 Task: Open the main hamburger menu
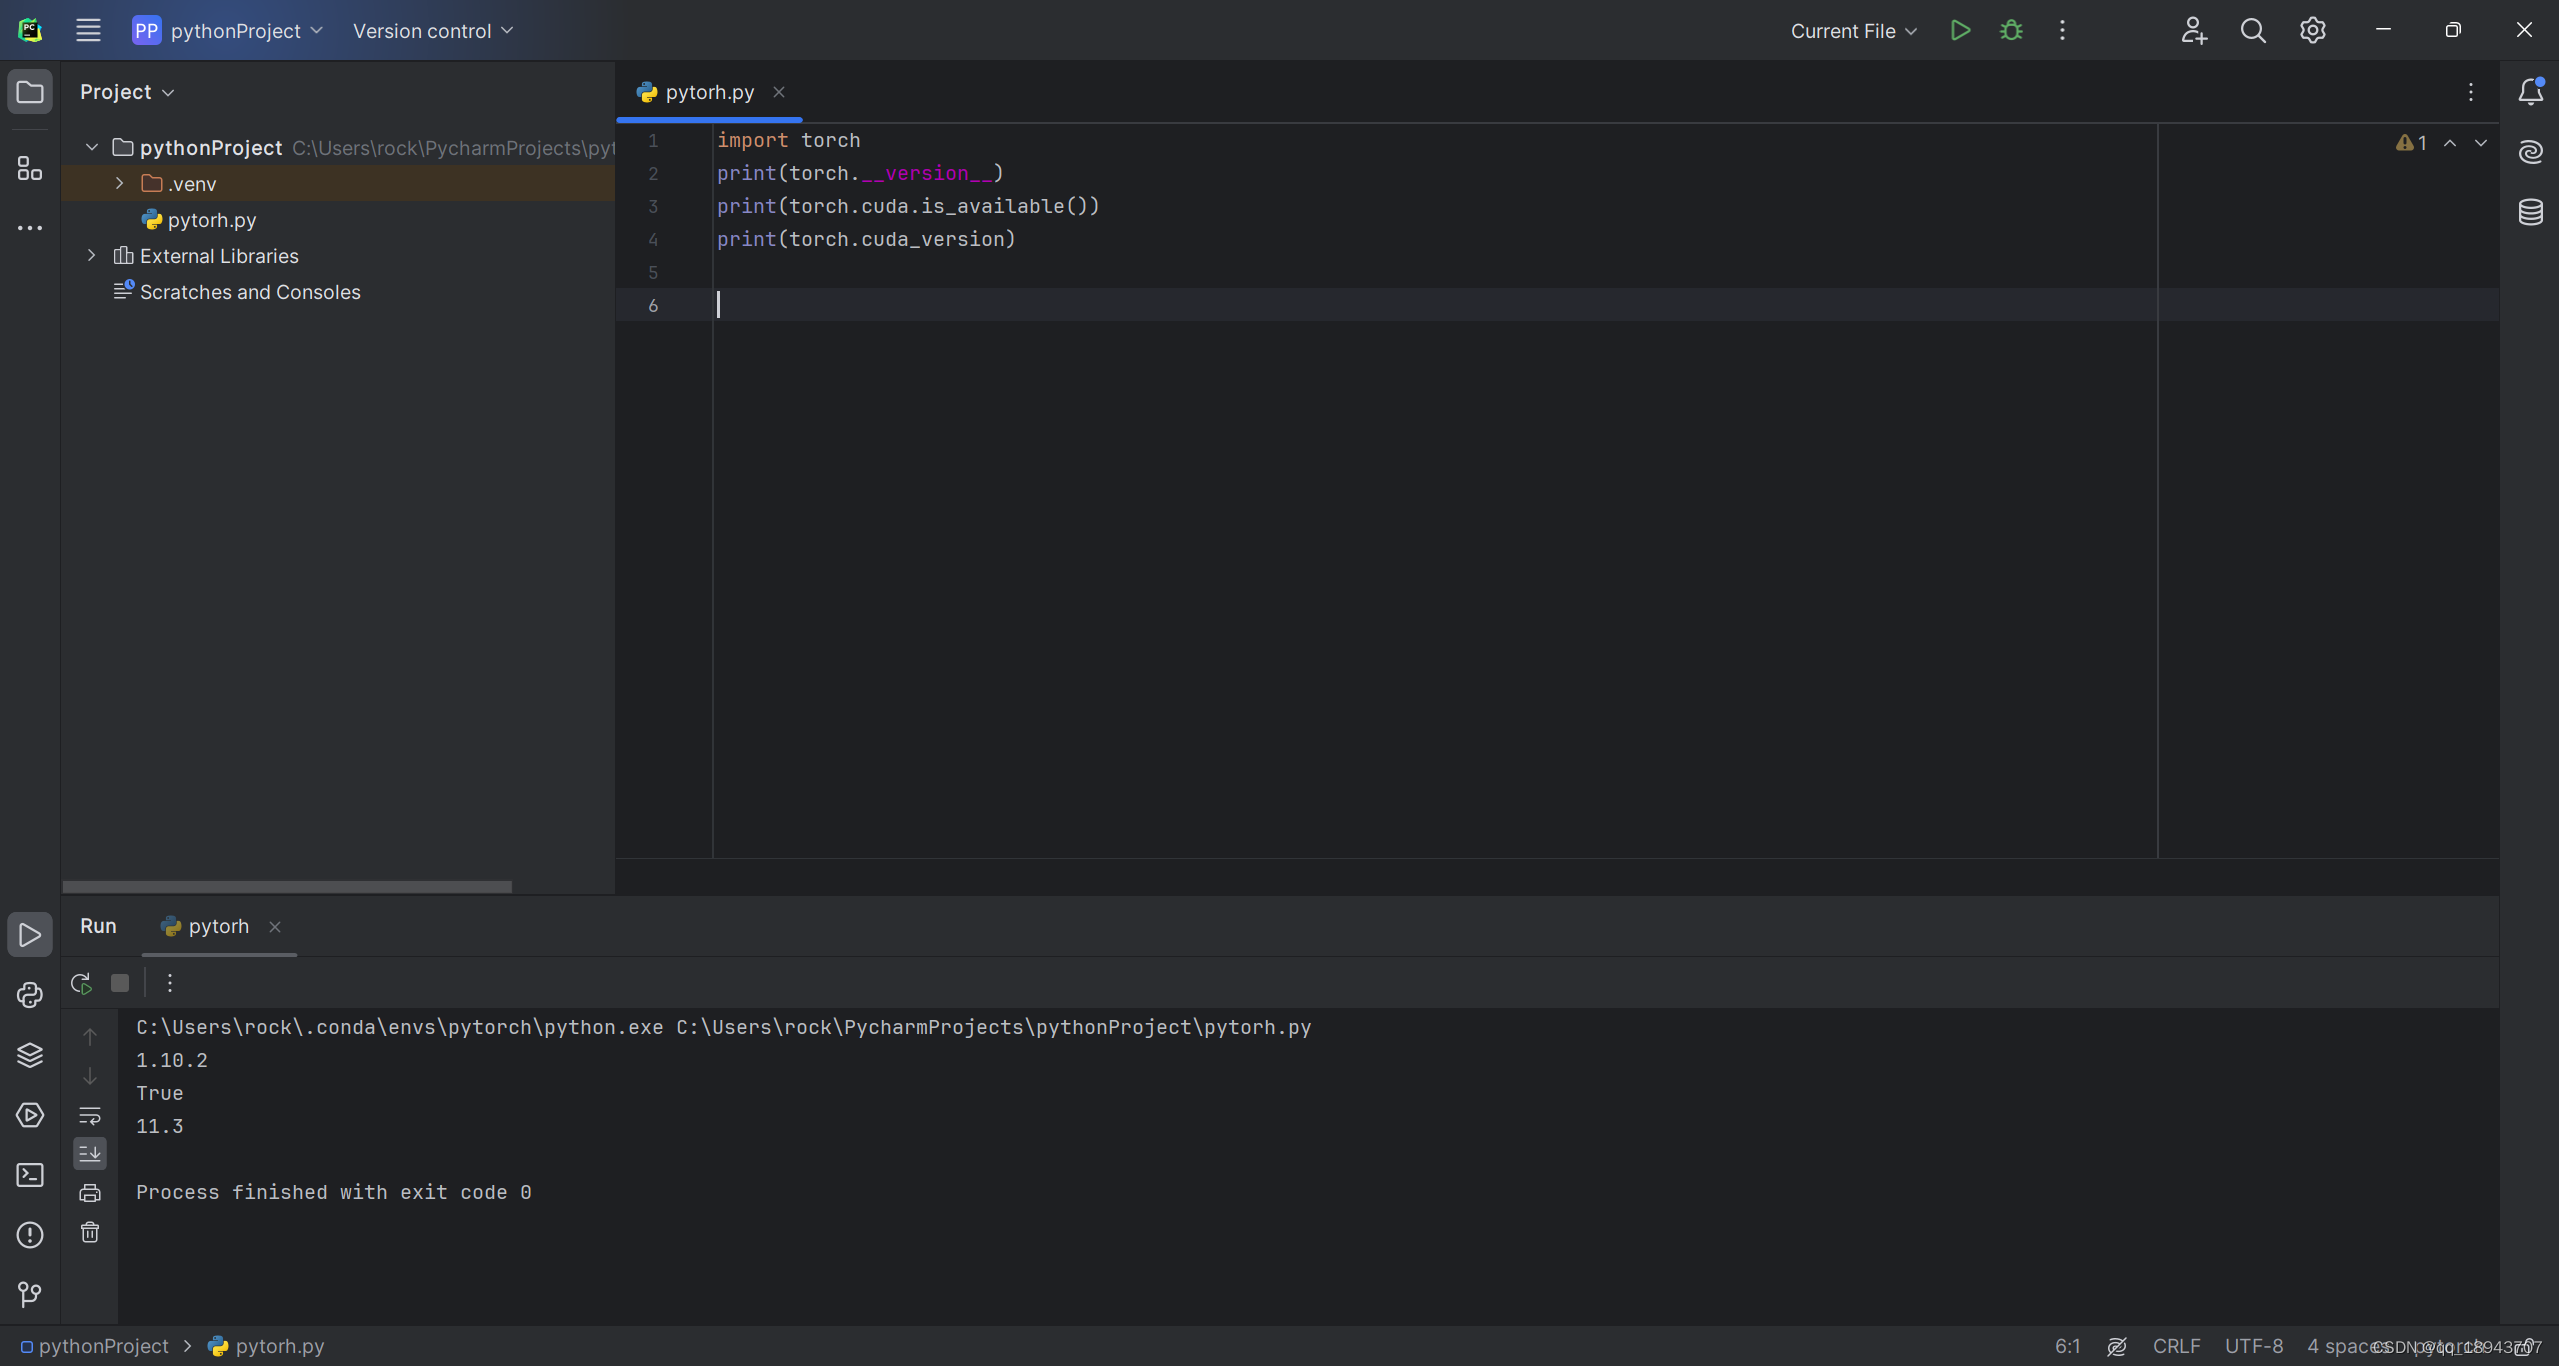pos(88,30)
